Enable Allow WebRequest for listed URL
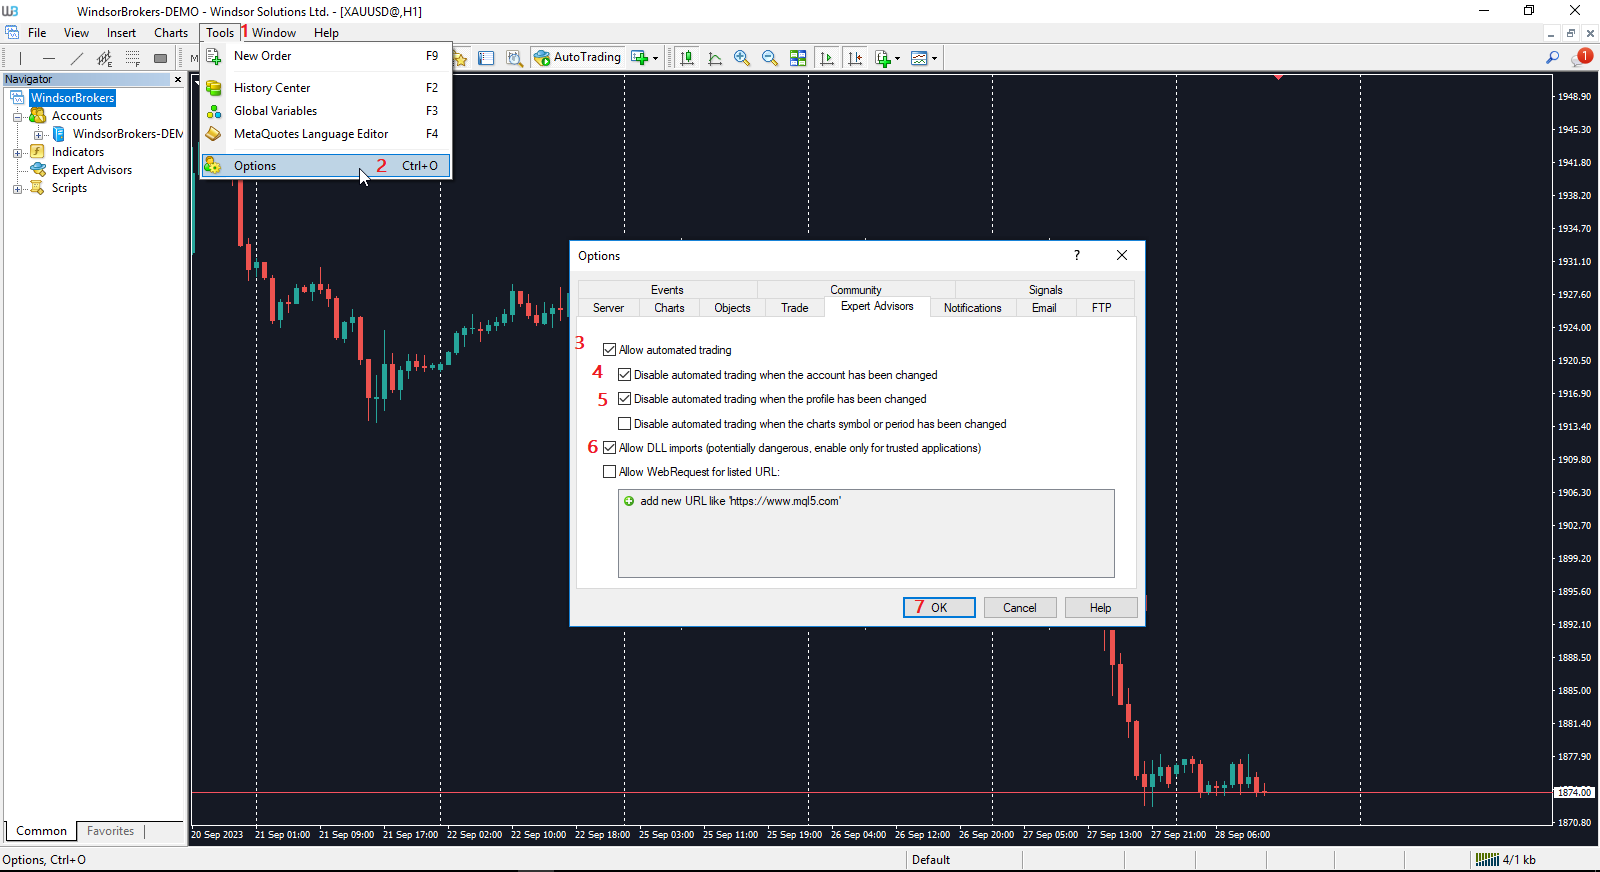 pyautogui.click(x=609, y=472)
